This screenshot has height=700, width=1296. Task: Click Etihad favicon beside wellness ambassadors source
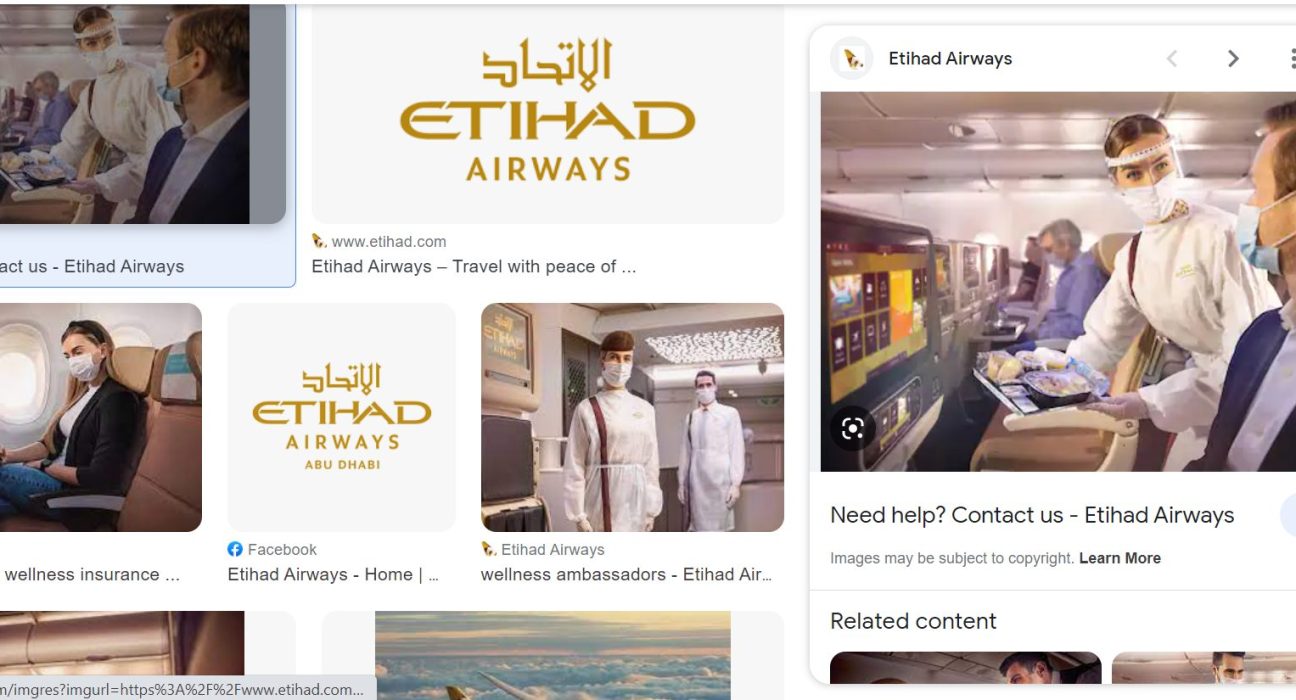coord(488,549)
